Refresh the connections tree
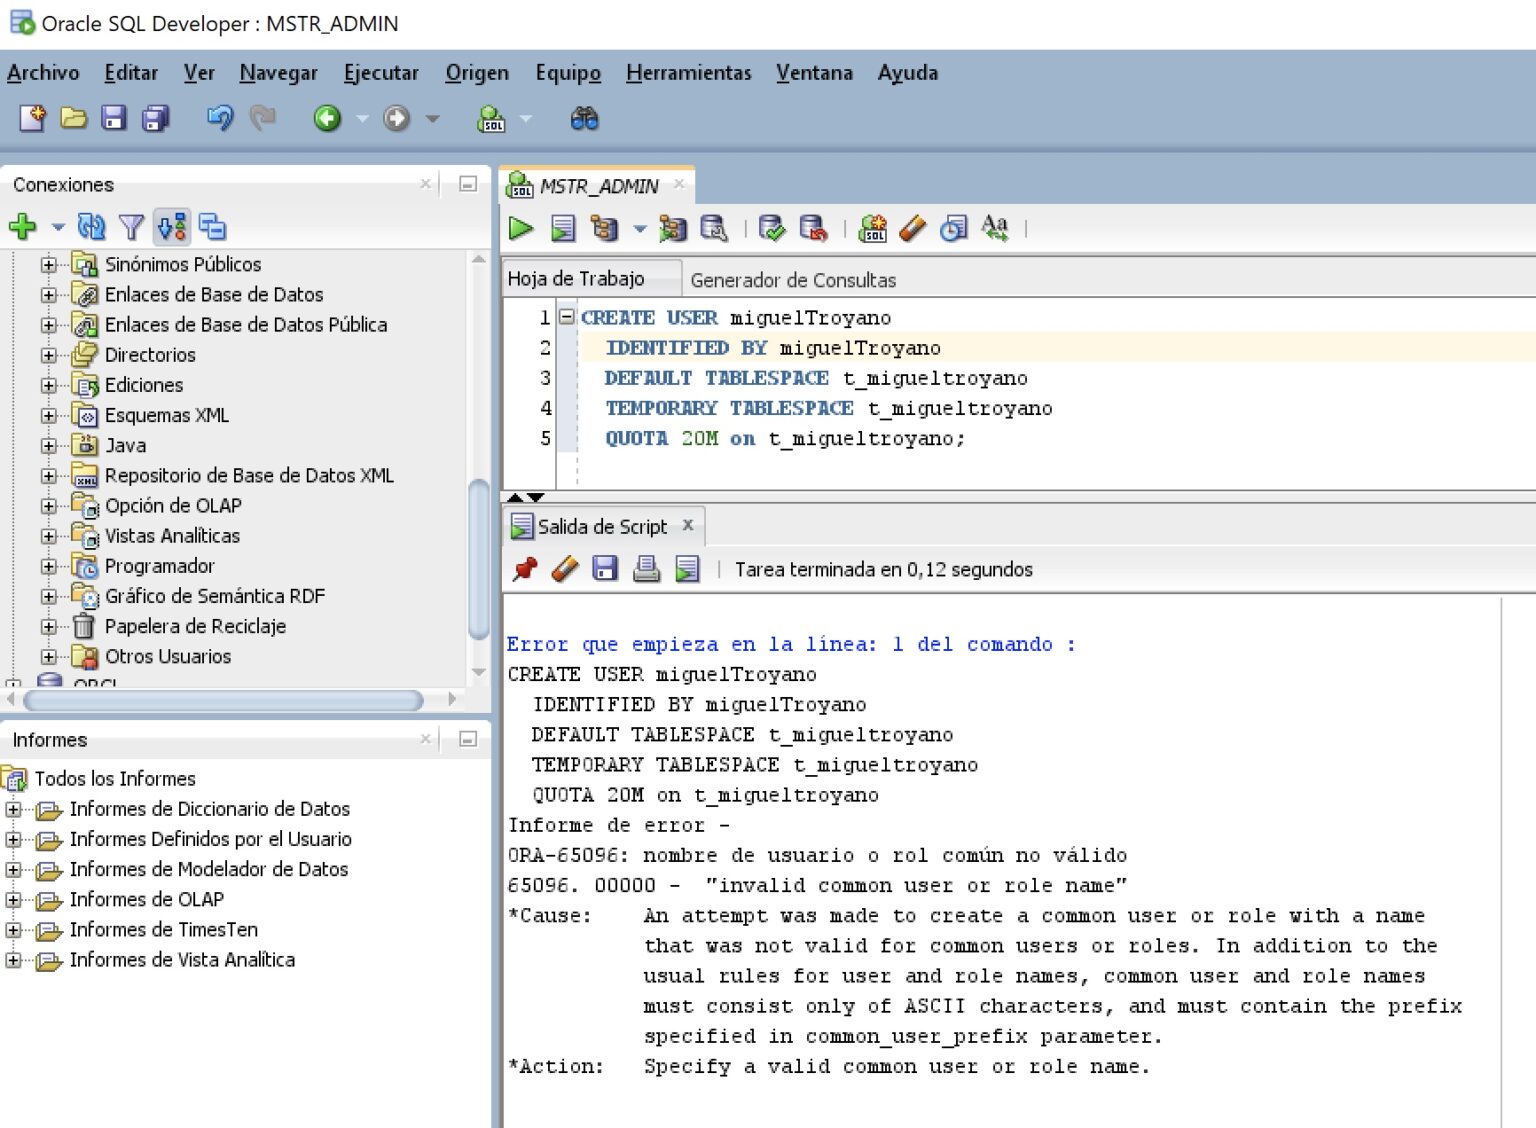 click(91, 227)
